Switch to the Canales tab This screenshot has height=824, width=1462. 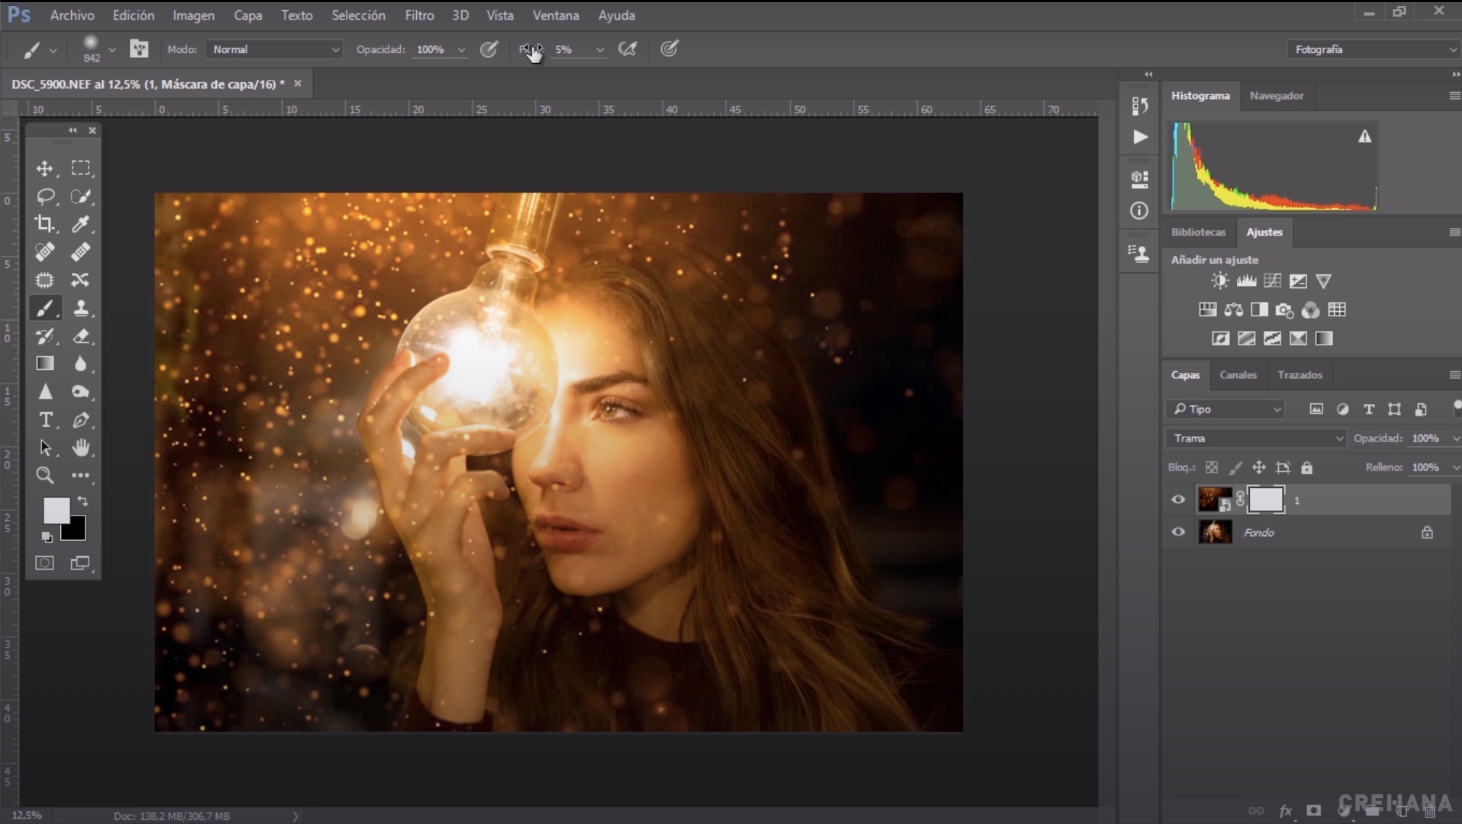click(1237, 374)
